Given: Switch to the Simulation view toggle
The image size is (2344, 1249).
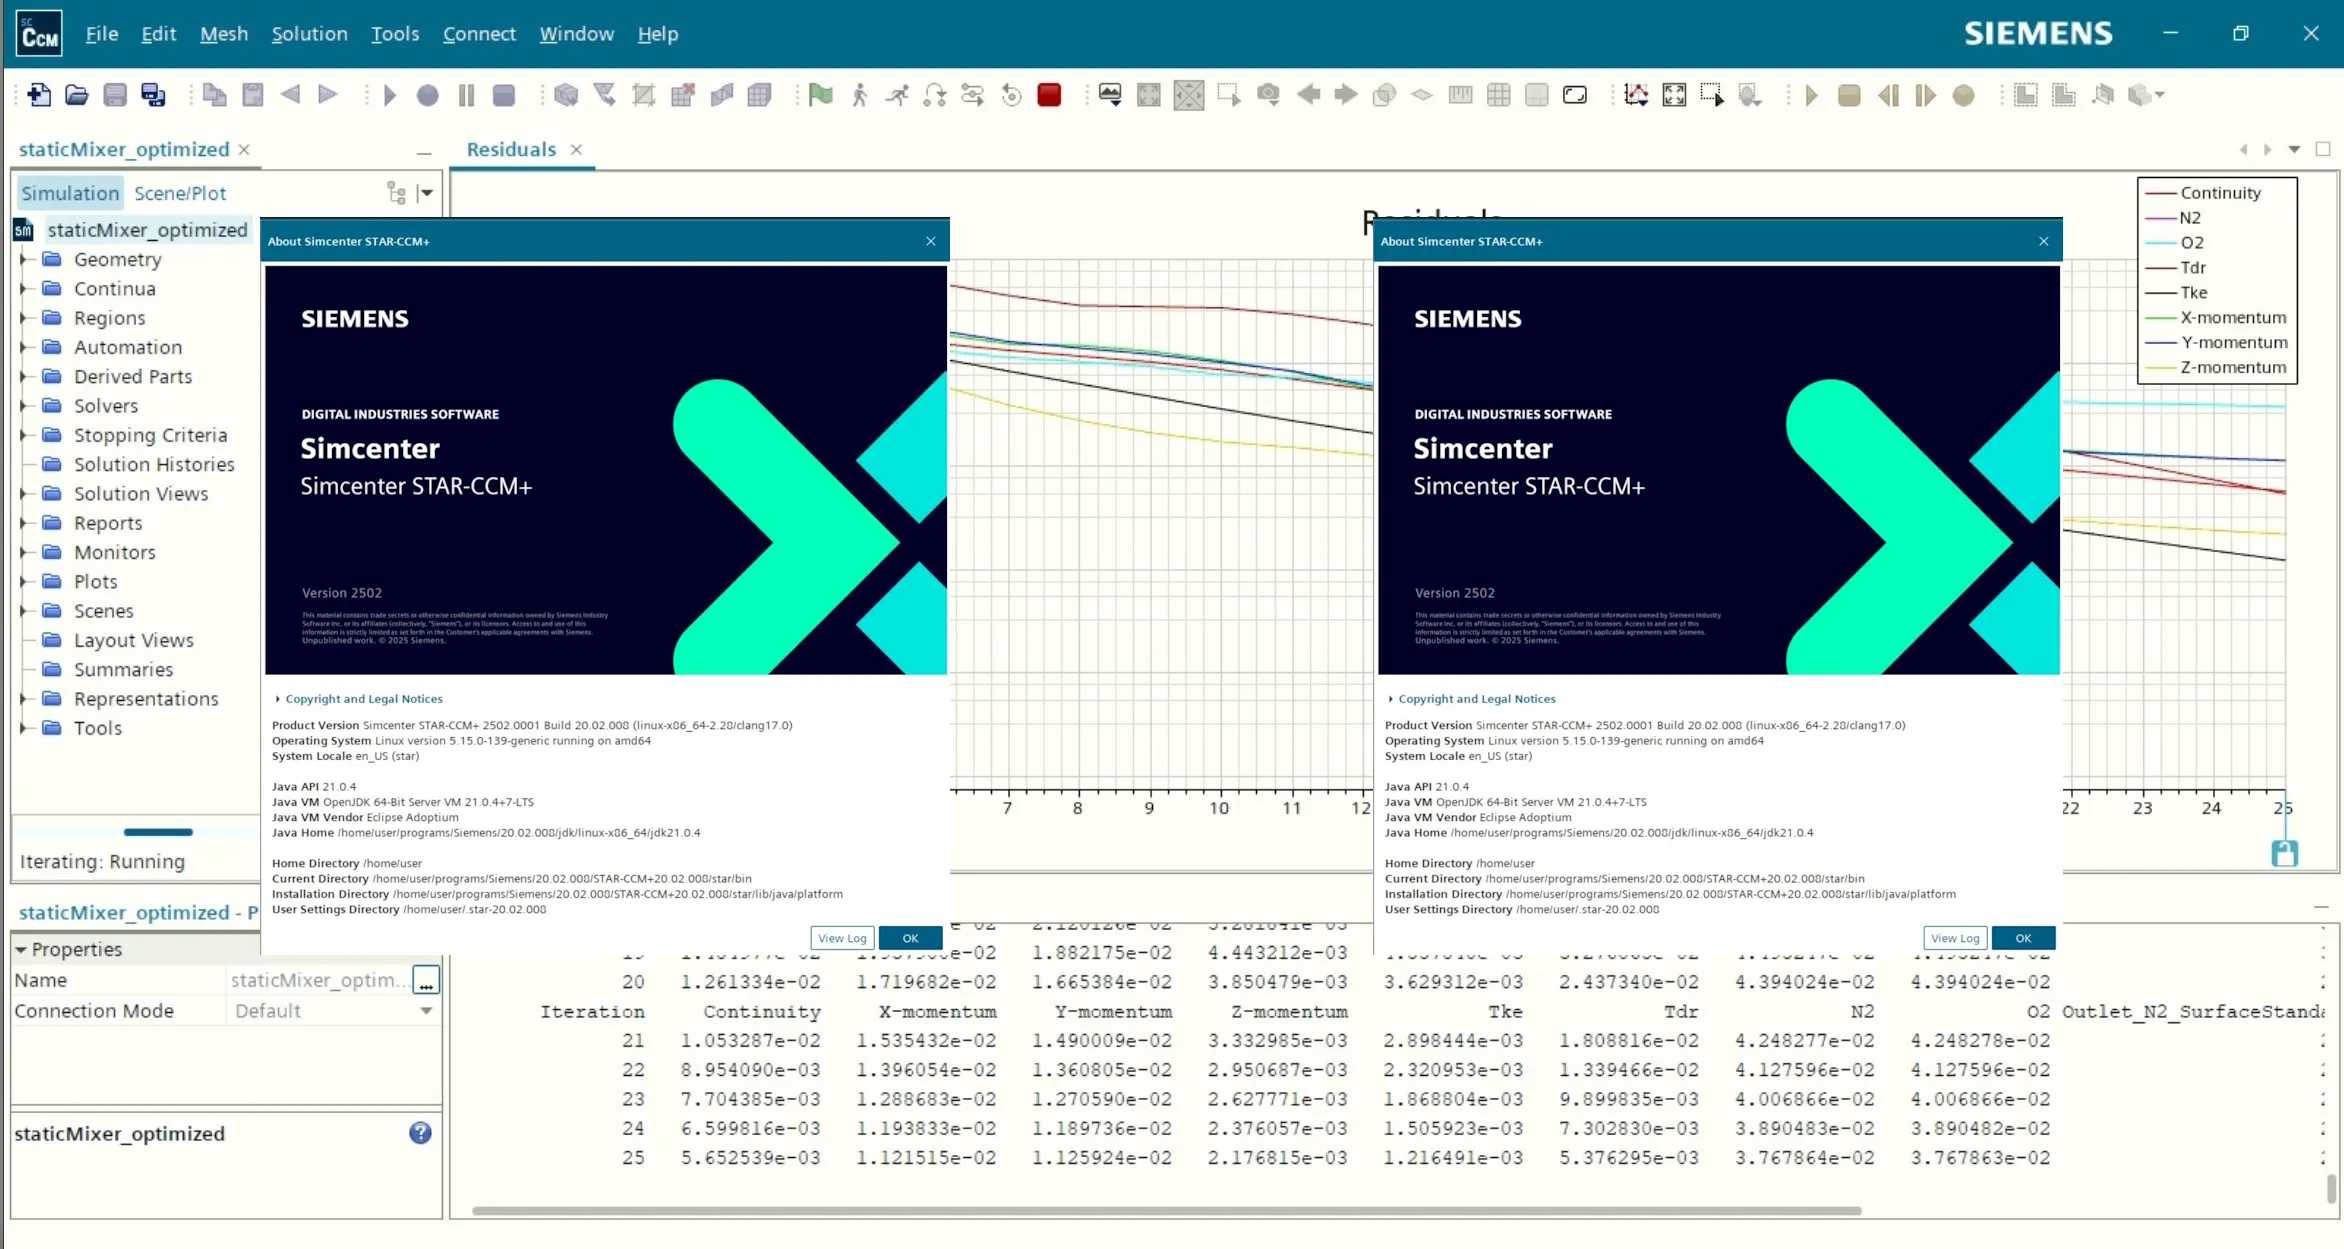Looking at the screenshot, I should (70, 193).
